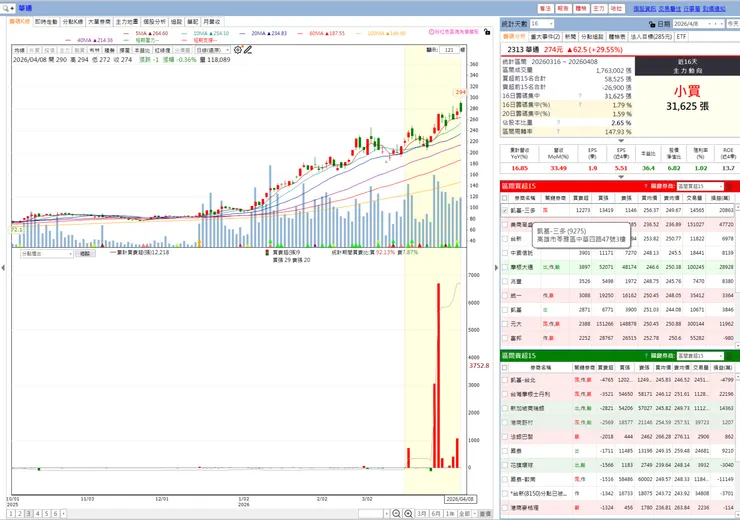Screen dimensions: 740x520
Task: Click the empty field beside the zoom out icon
Action: click(371, 513)
